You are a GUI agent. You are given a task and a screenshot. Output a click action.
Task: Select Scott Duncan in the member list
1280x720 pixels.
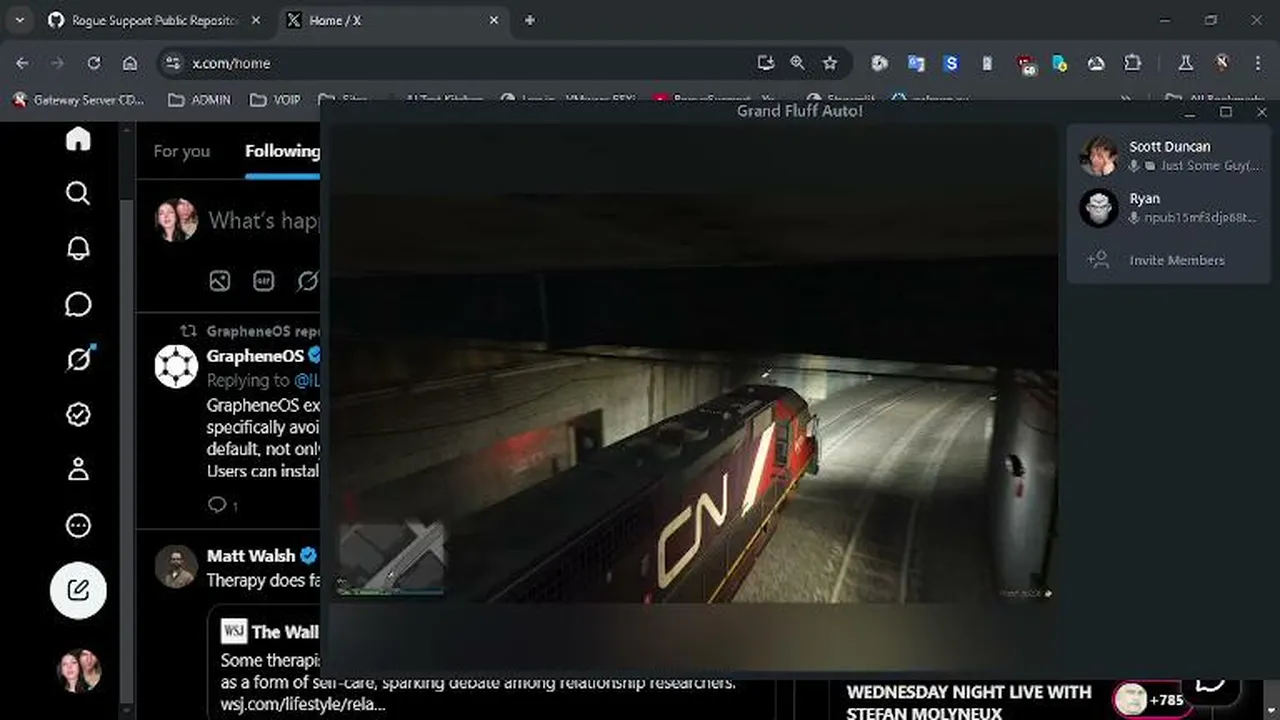pos(1168,155)
